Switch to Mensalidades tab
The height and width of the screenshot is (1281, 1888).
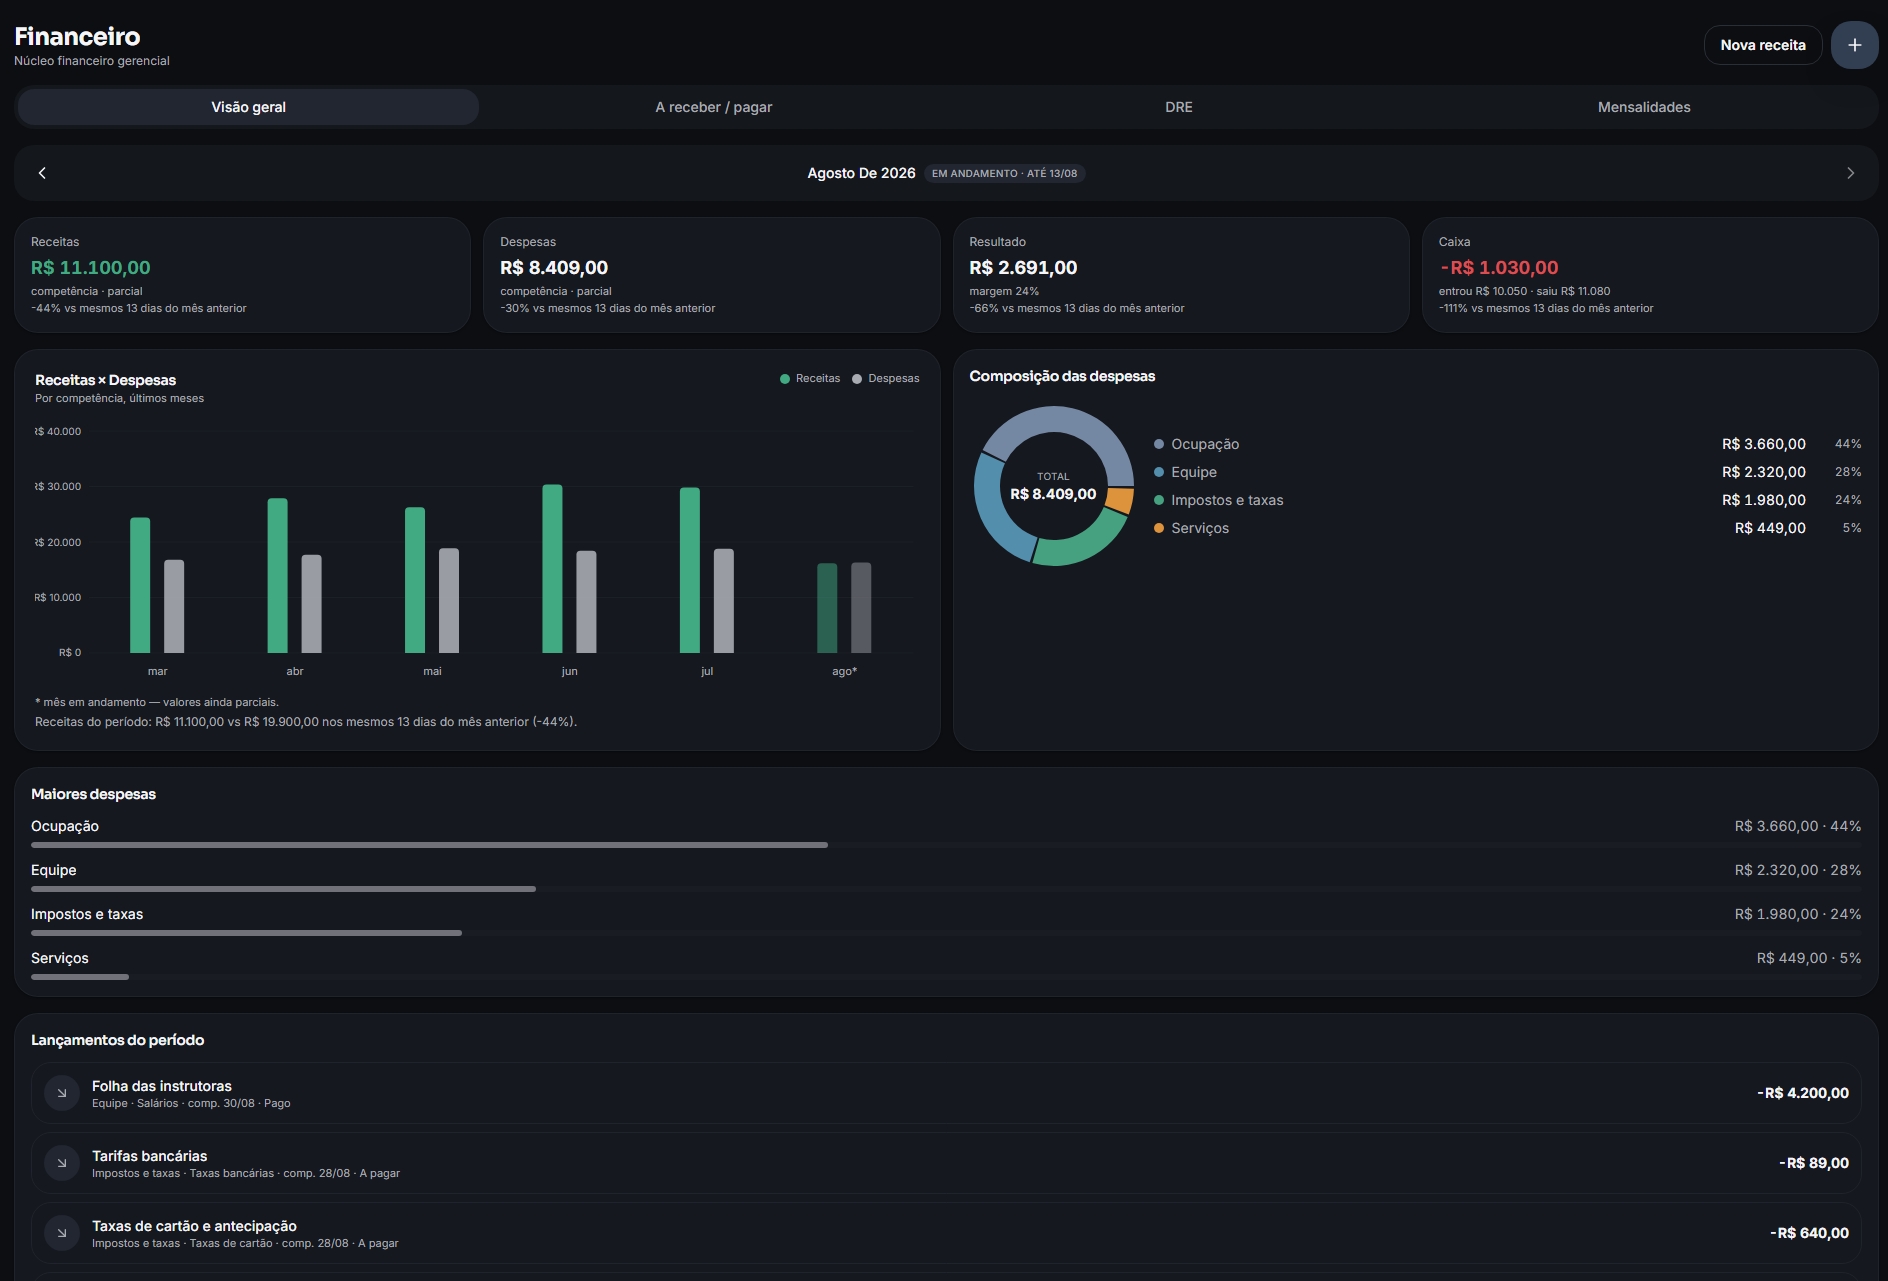point(1644,107)
